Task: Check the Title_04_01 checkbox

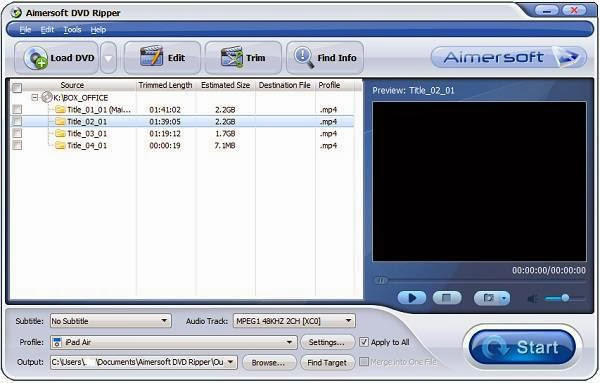Action: (x=17, y=145)
